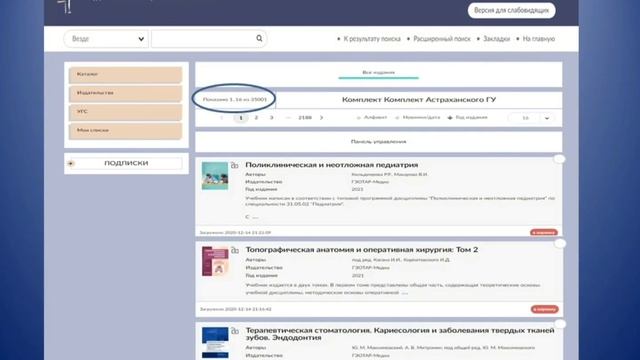The image size is (640, 360).
Task: Open Поликлиническая и неотложная педиатрия book cover
Action: click(x=215, y=176)
